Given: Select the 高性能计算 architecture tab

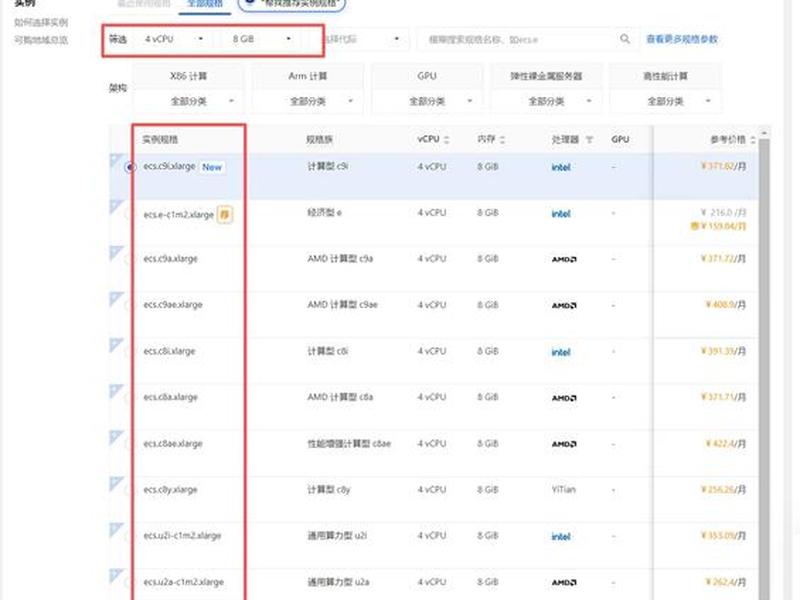Looking at the screenshot, I should 665,76.
